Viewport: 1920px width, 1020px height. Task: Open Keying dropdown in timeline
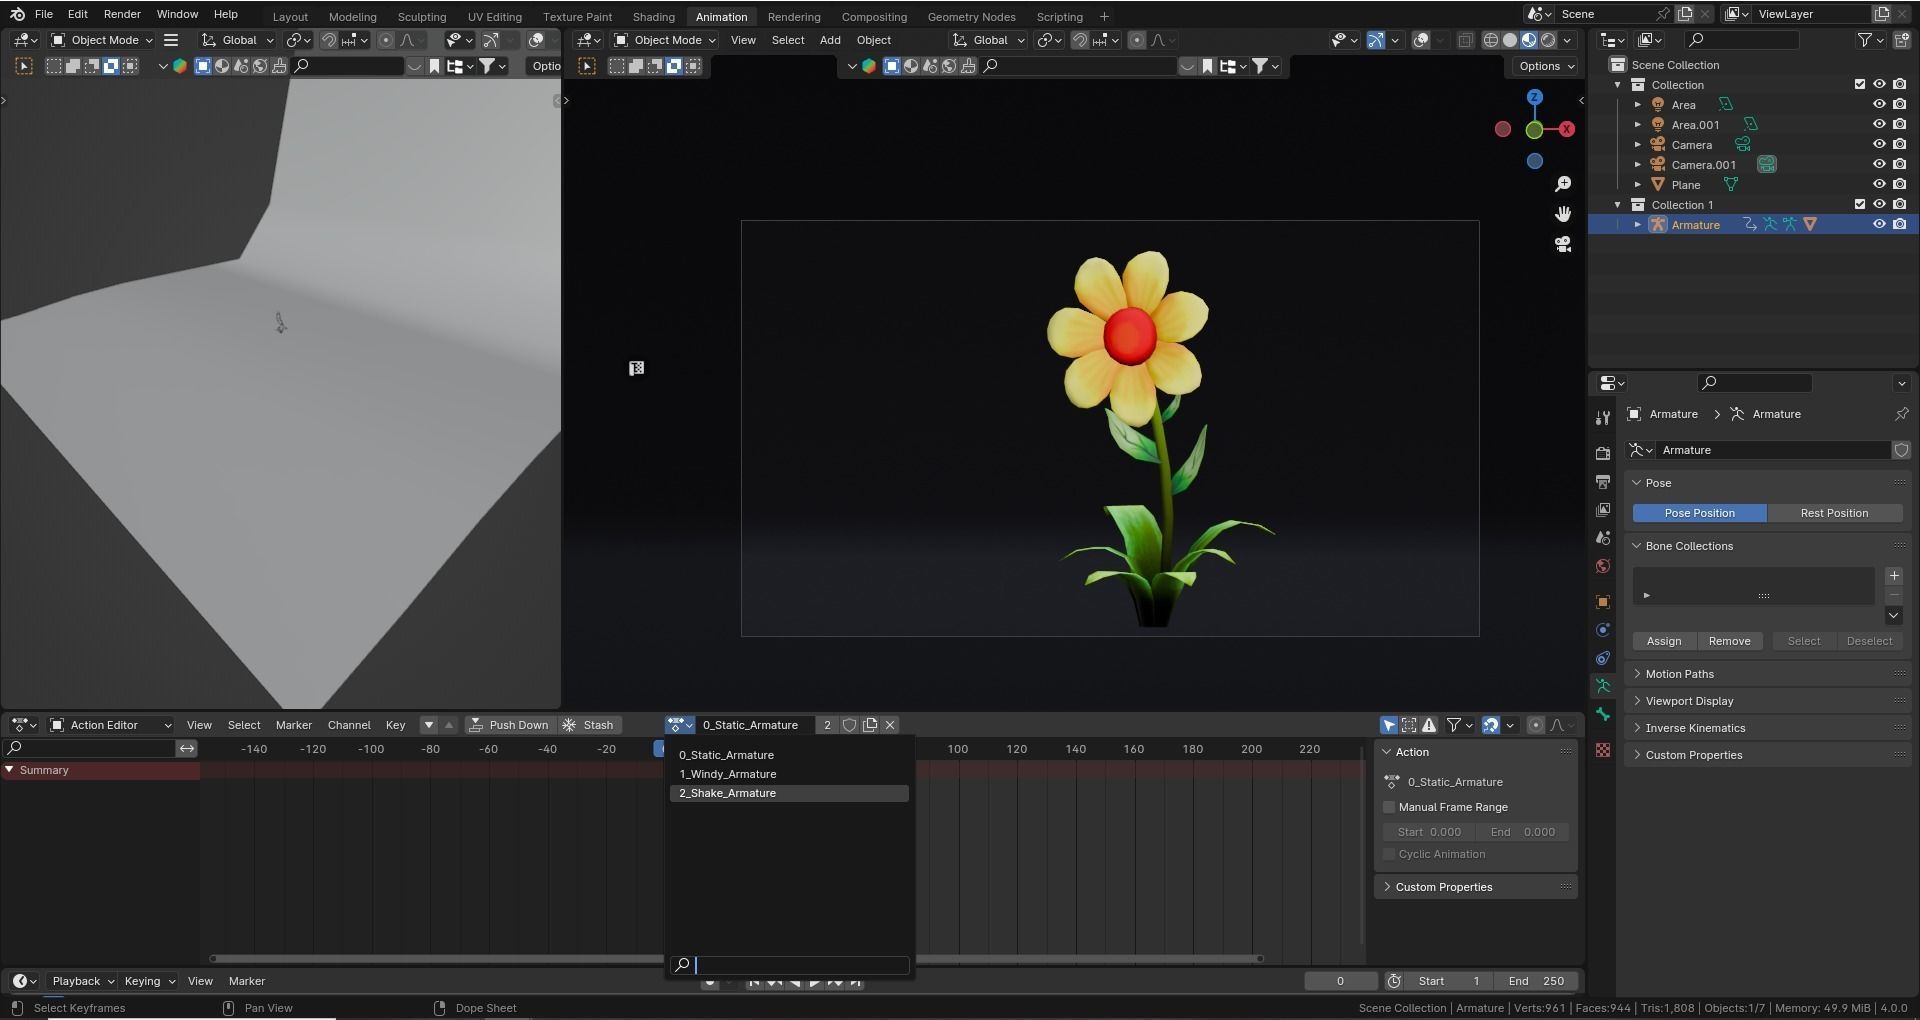pos(149,981)
